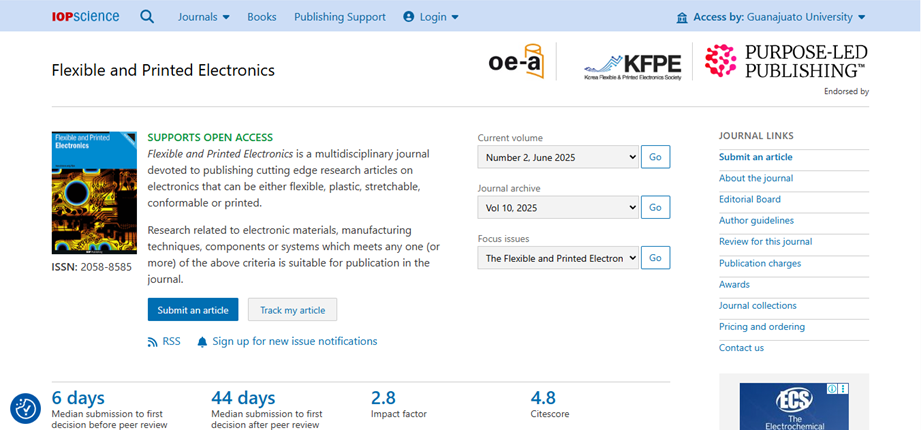Open About the journal link
Screen dimensions: 921x430
[756, 178]
